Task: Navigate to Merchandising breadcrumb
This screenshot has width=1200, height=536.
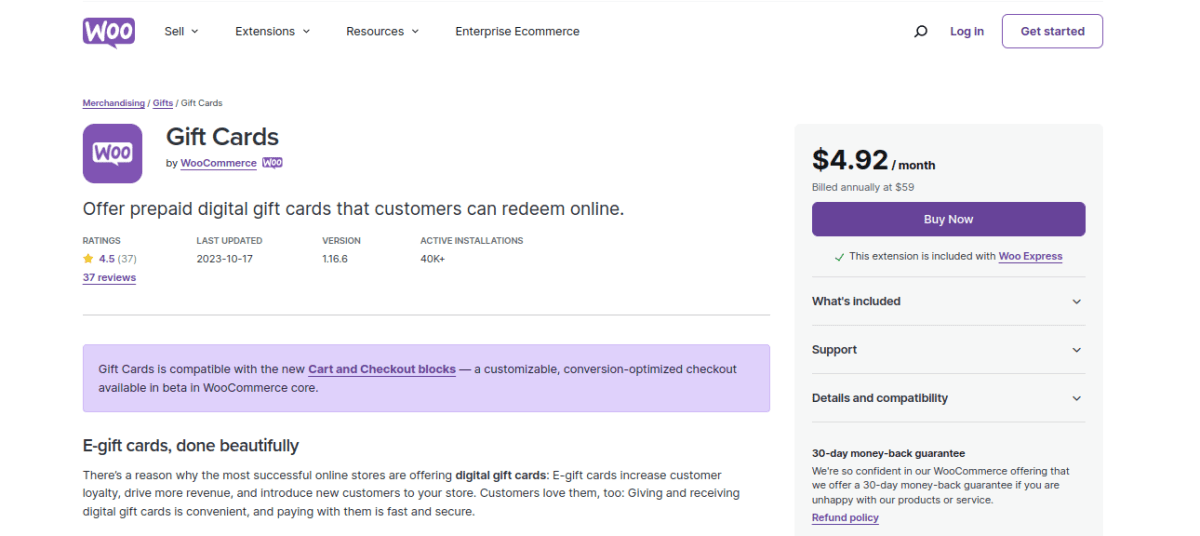Action: pos(113,103)
